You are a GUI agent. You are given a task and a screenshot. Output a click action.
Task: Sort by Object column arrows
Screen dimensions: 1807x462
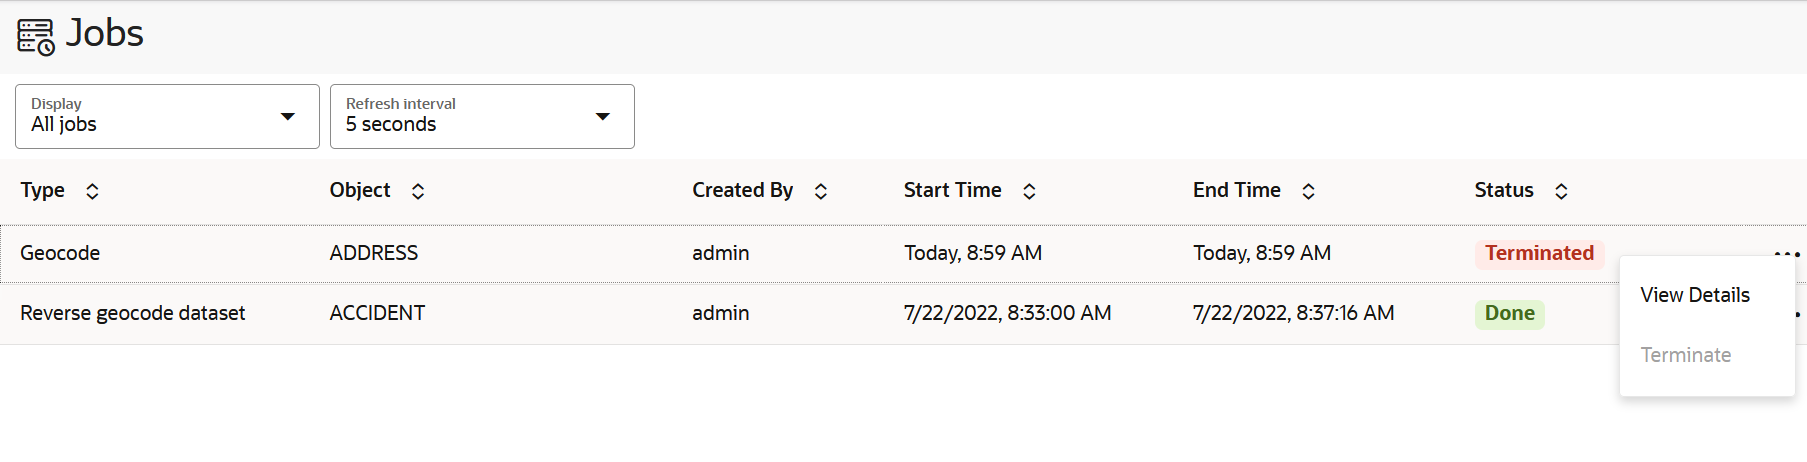(418, 191)
